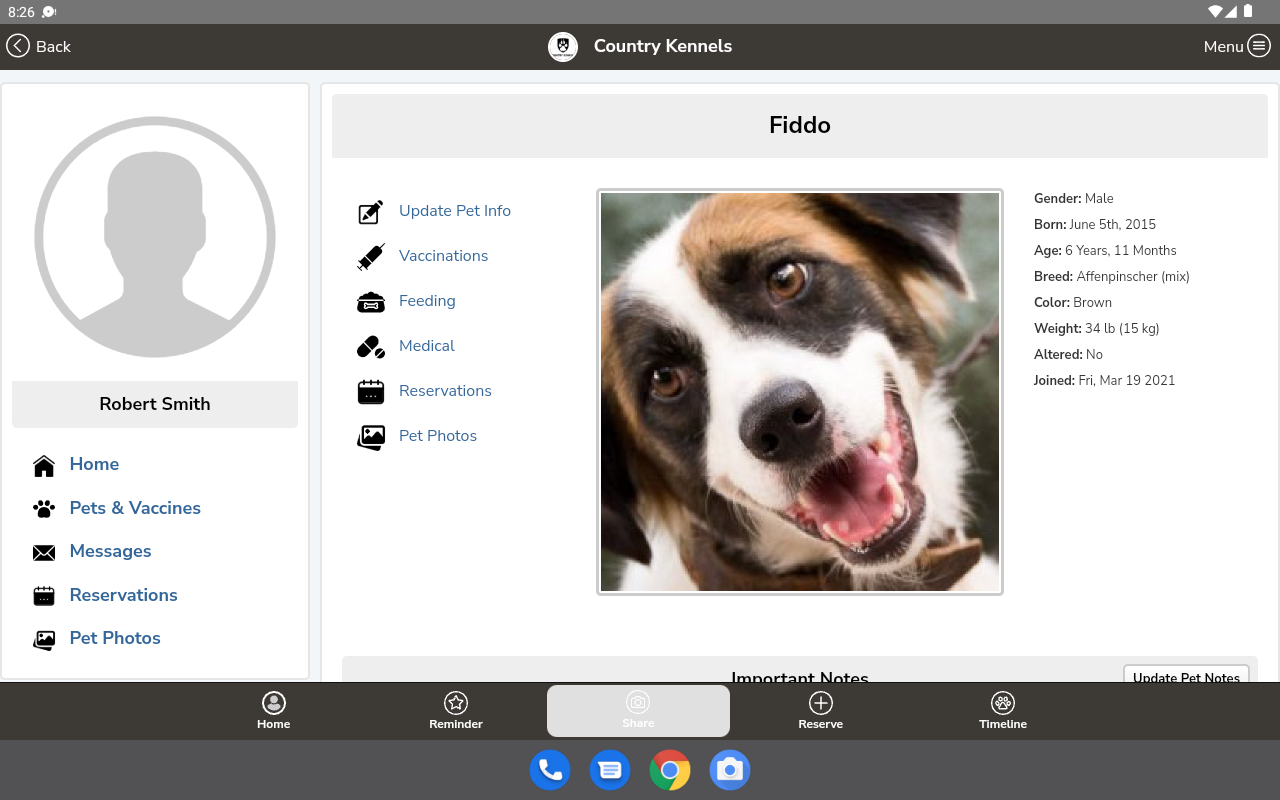Open the Pet Photos link in sidebar
The height and width of the screenshot is (800, 1280).
tap(115, 638)
